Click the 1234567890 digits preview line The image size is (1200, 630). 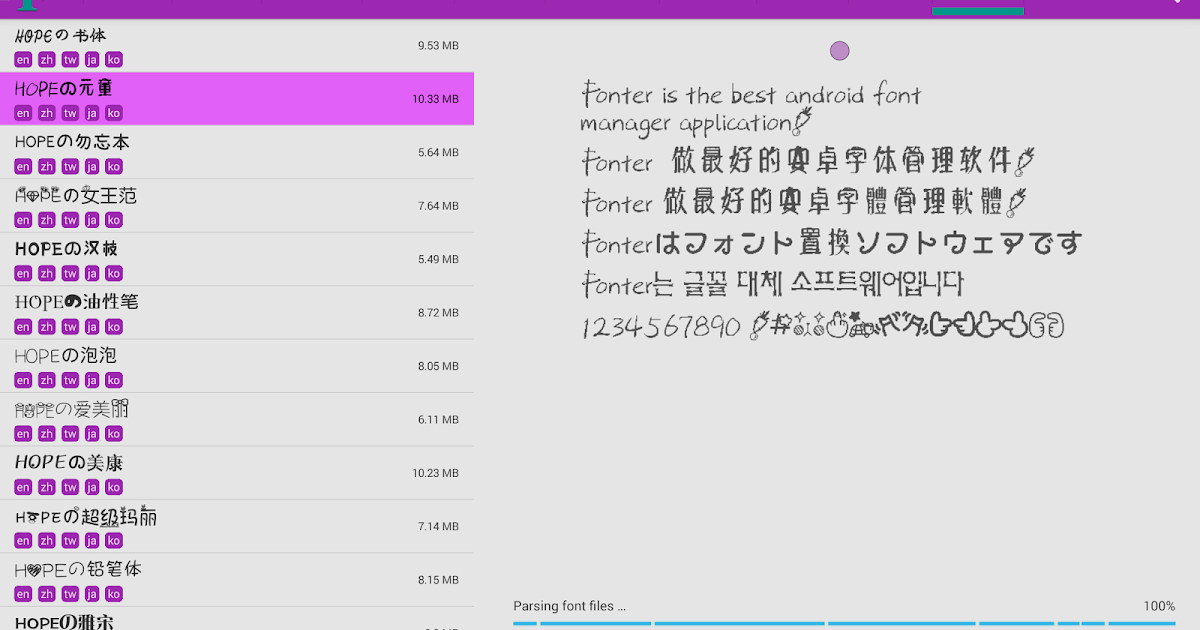point(822,326)
